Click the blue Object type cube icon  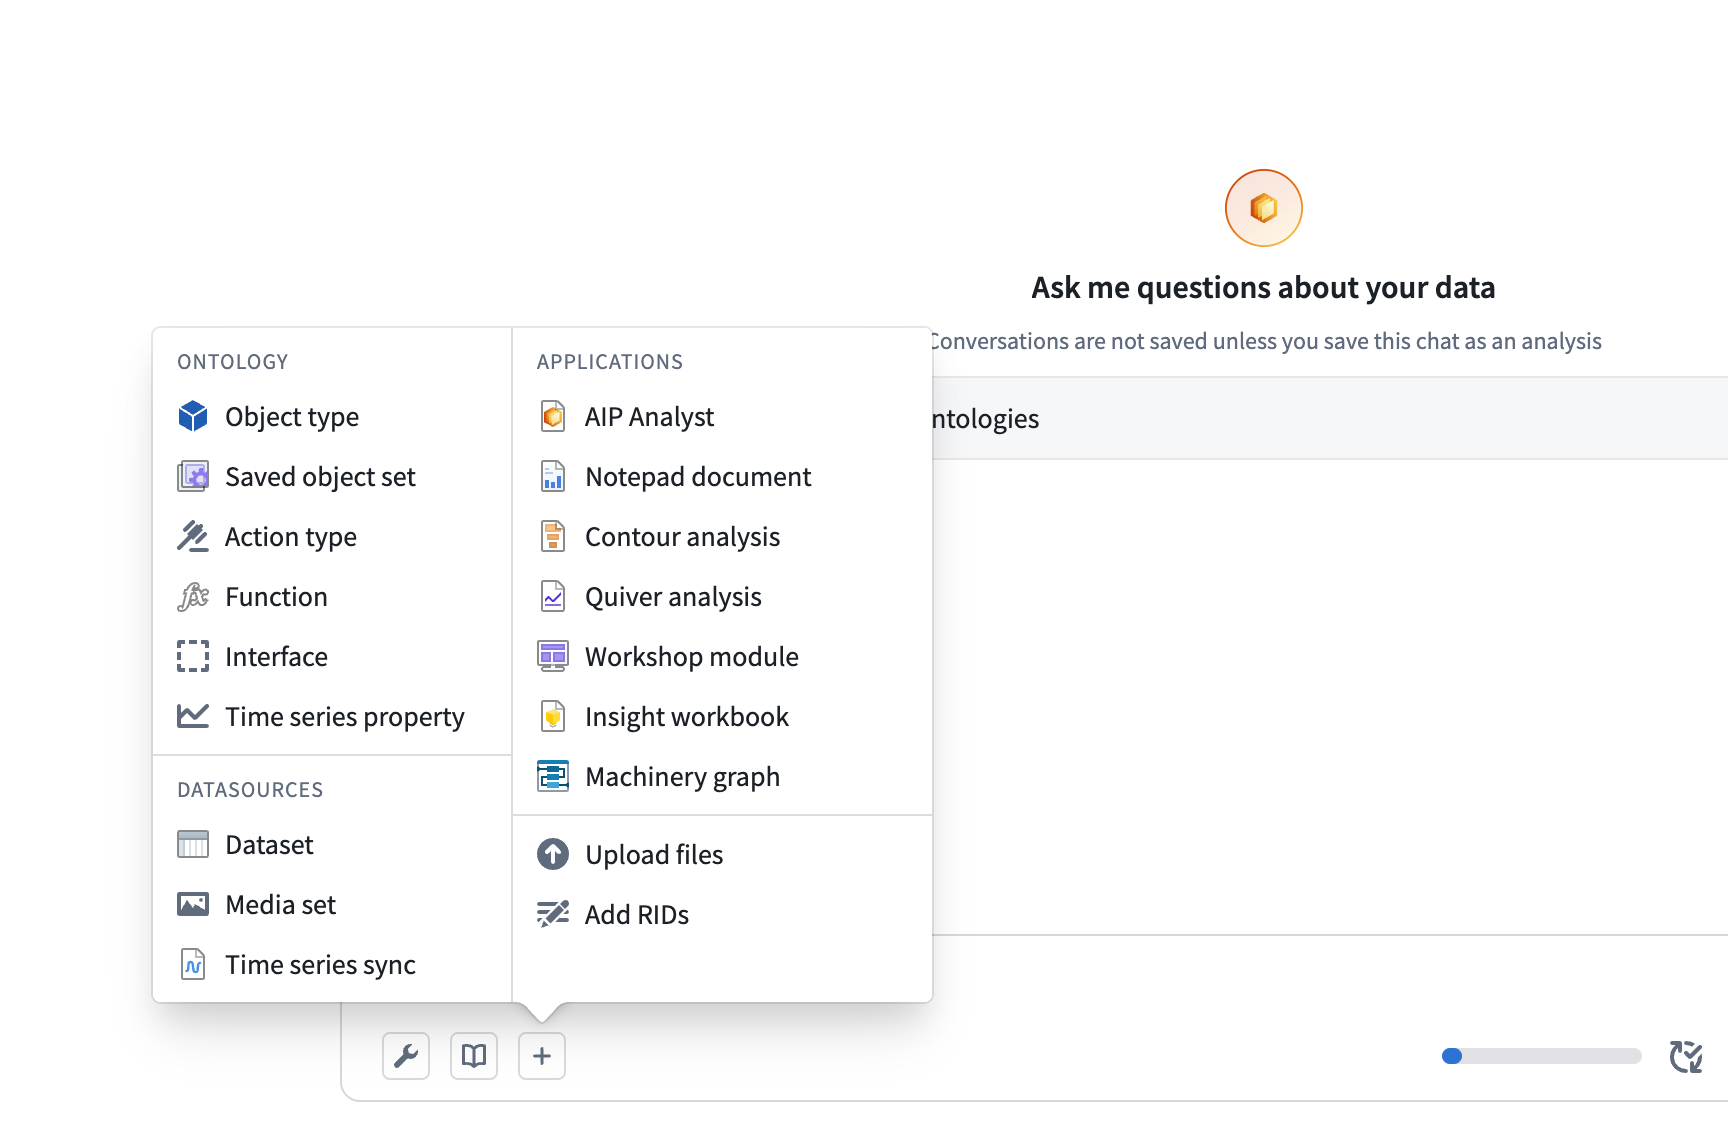click(193, 416)
